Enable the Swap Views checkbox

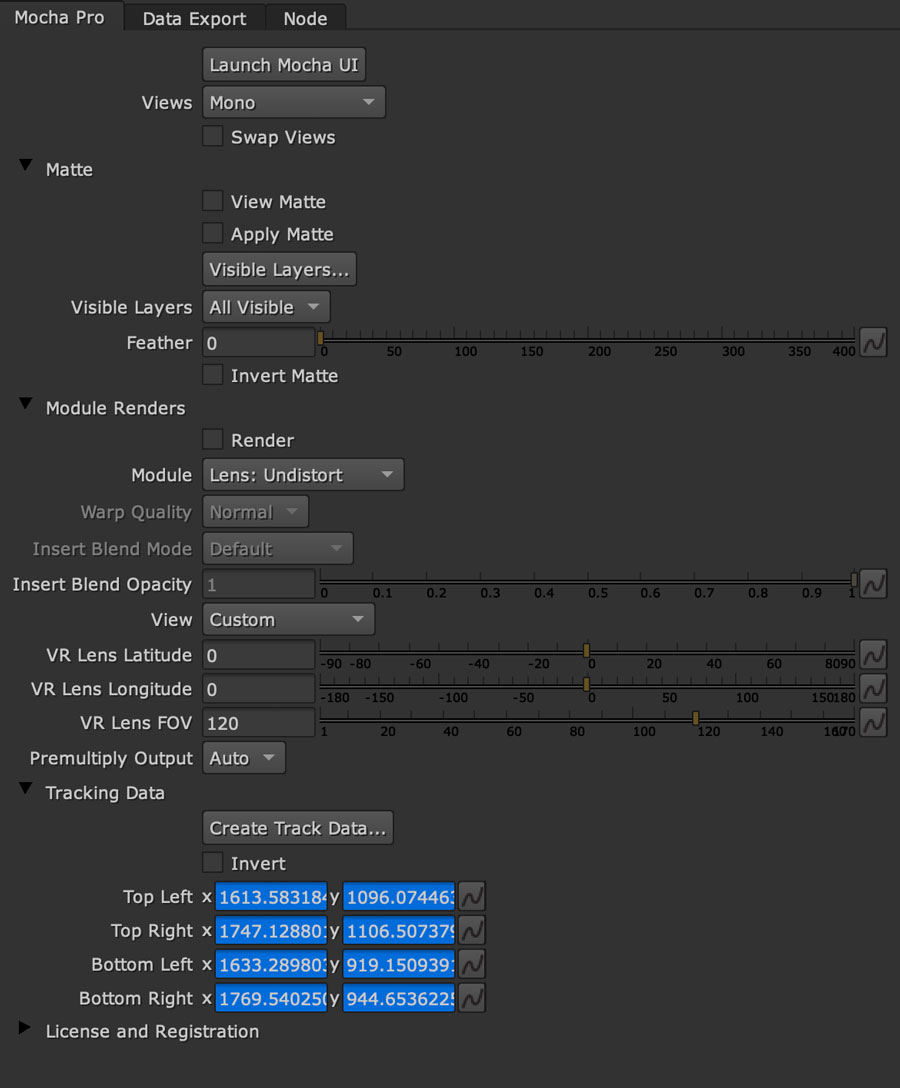pyautogui.click(x=212, y=136)
